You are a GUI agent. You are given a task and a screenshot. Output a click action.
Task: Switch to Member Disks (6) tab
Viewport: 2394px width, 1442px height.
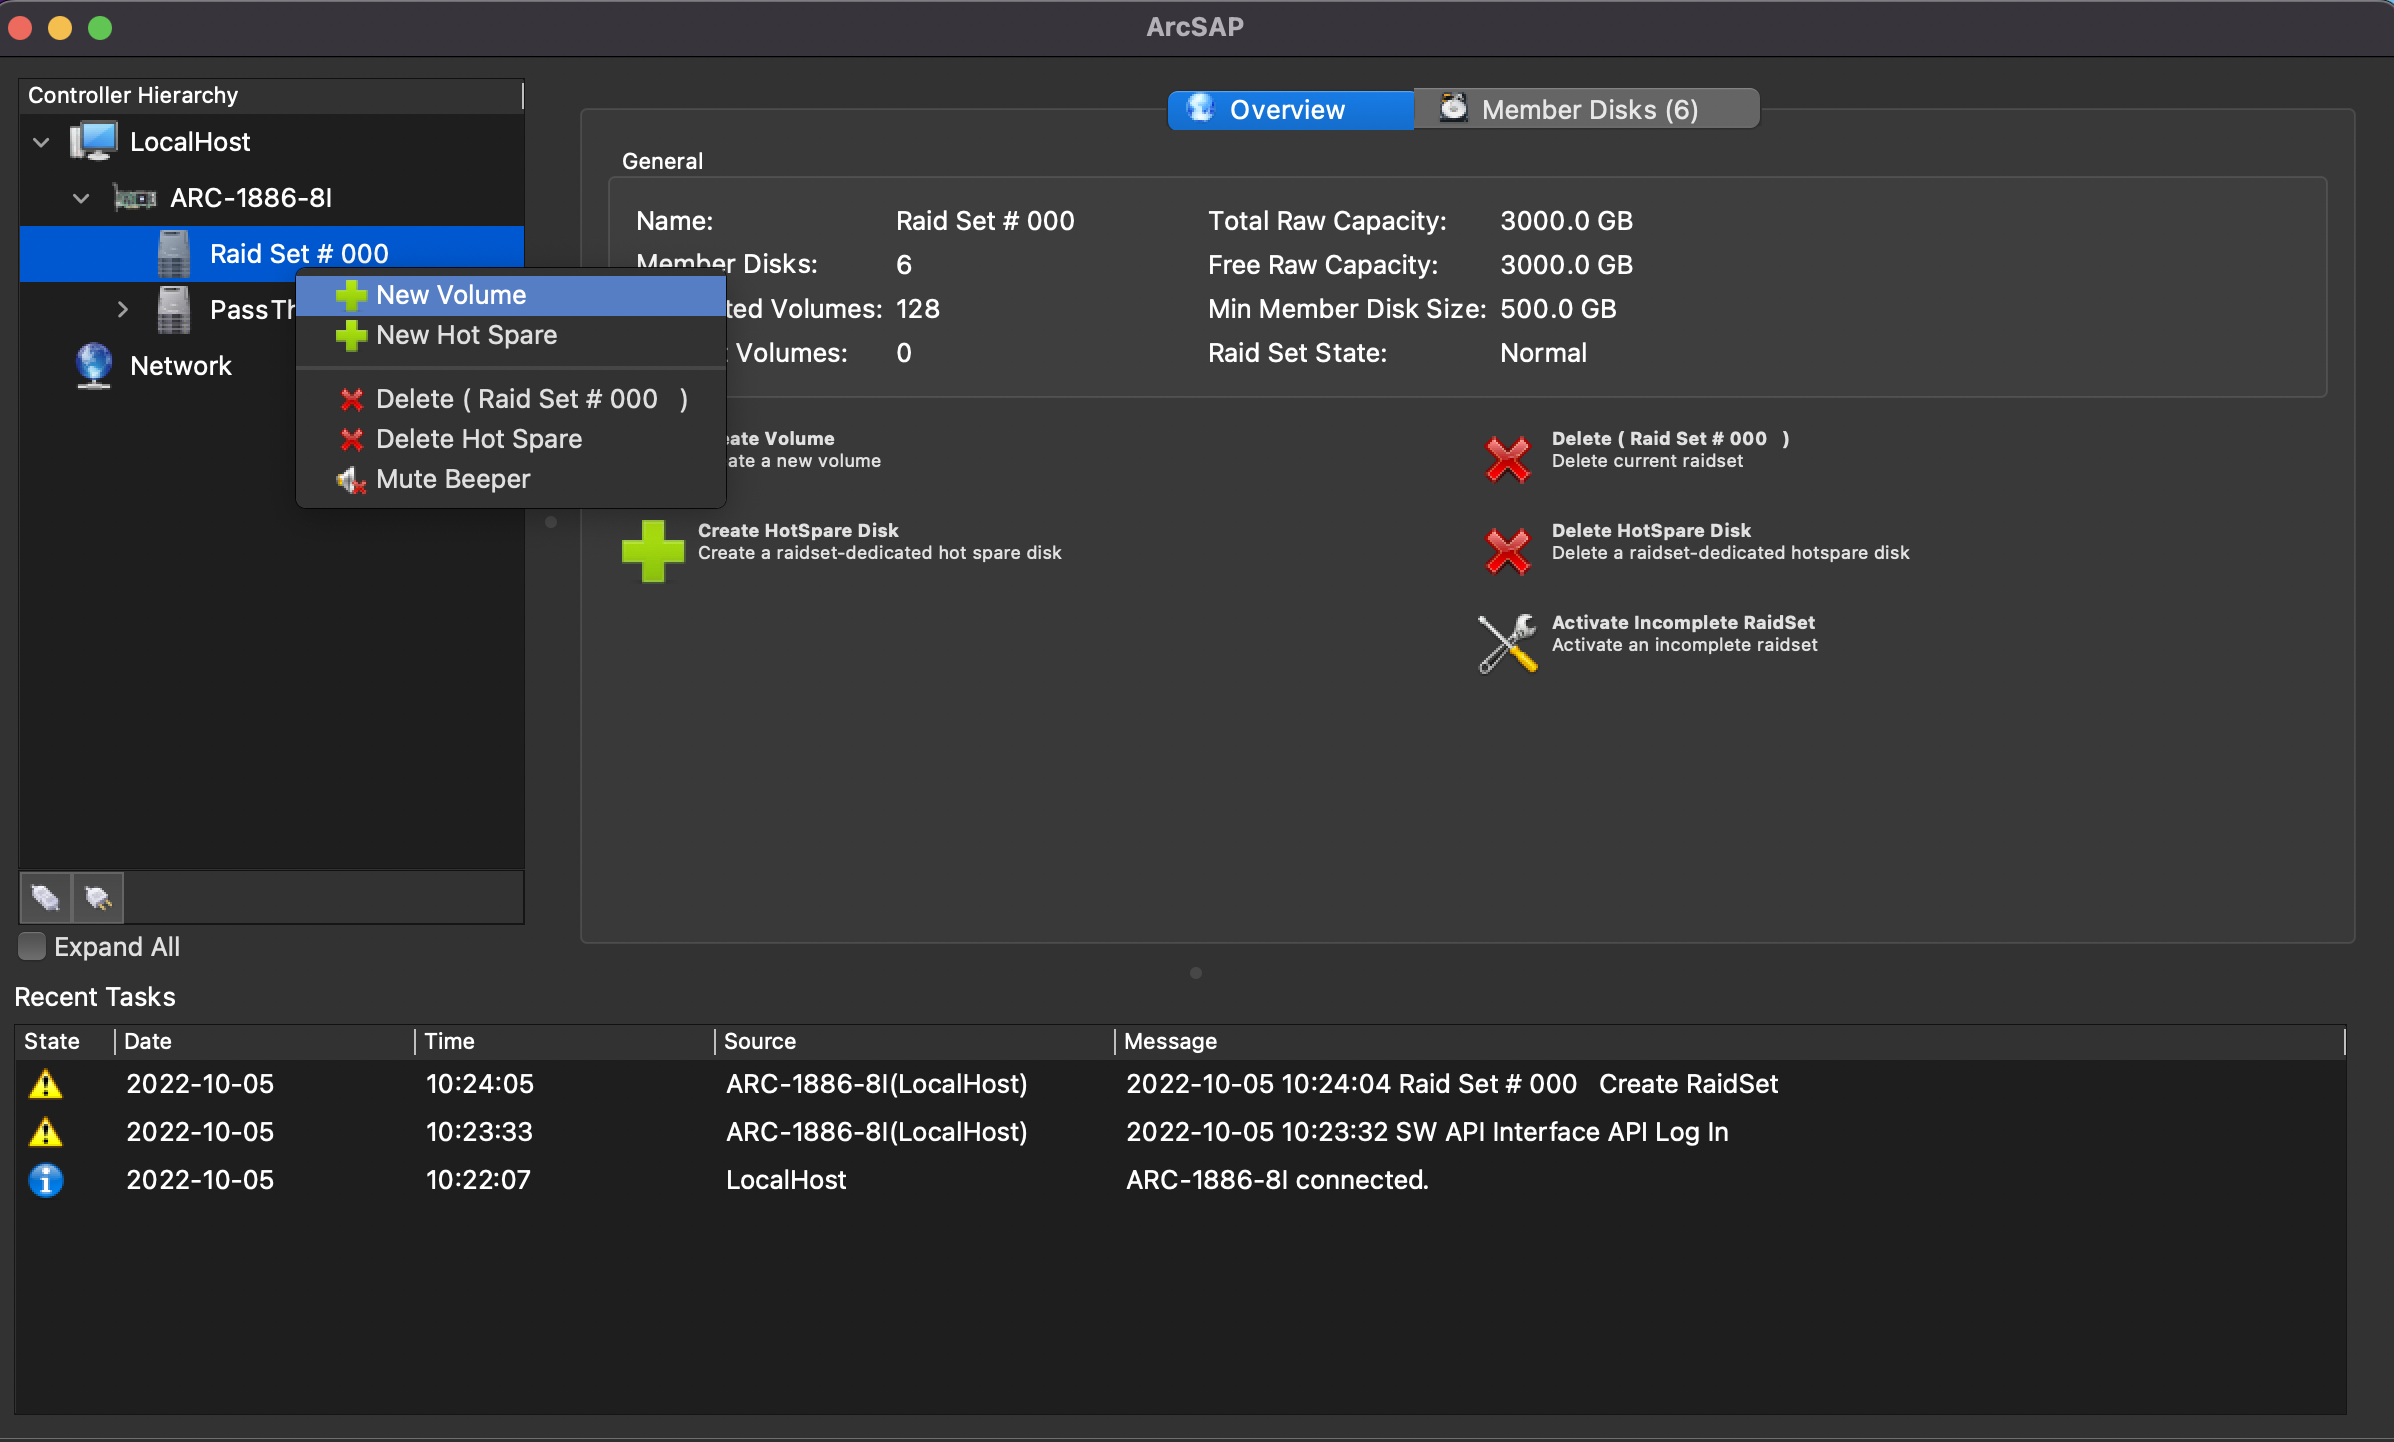[1586, 109]
